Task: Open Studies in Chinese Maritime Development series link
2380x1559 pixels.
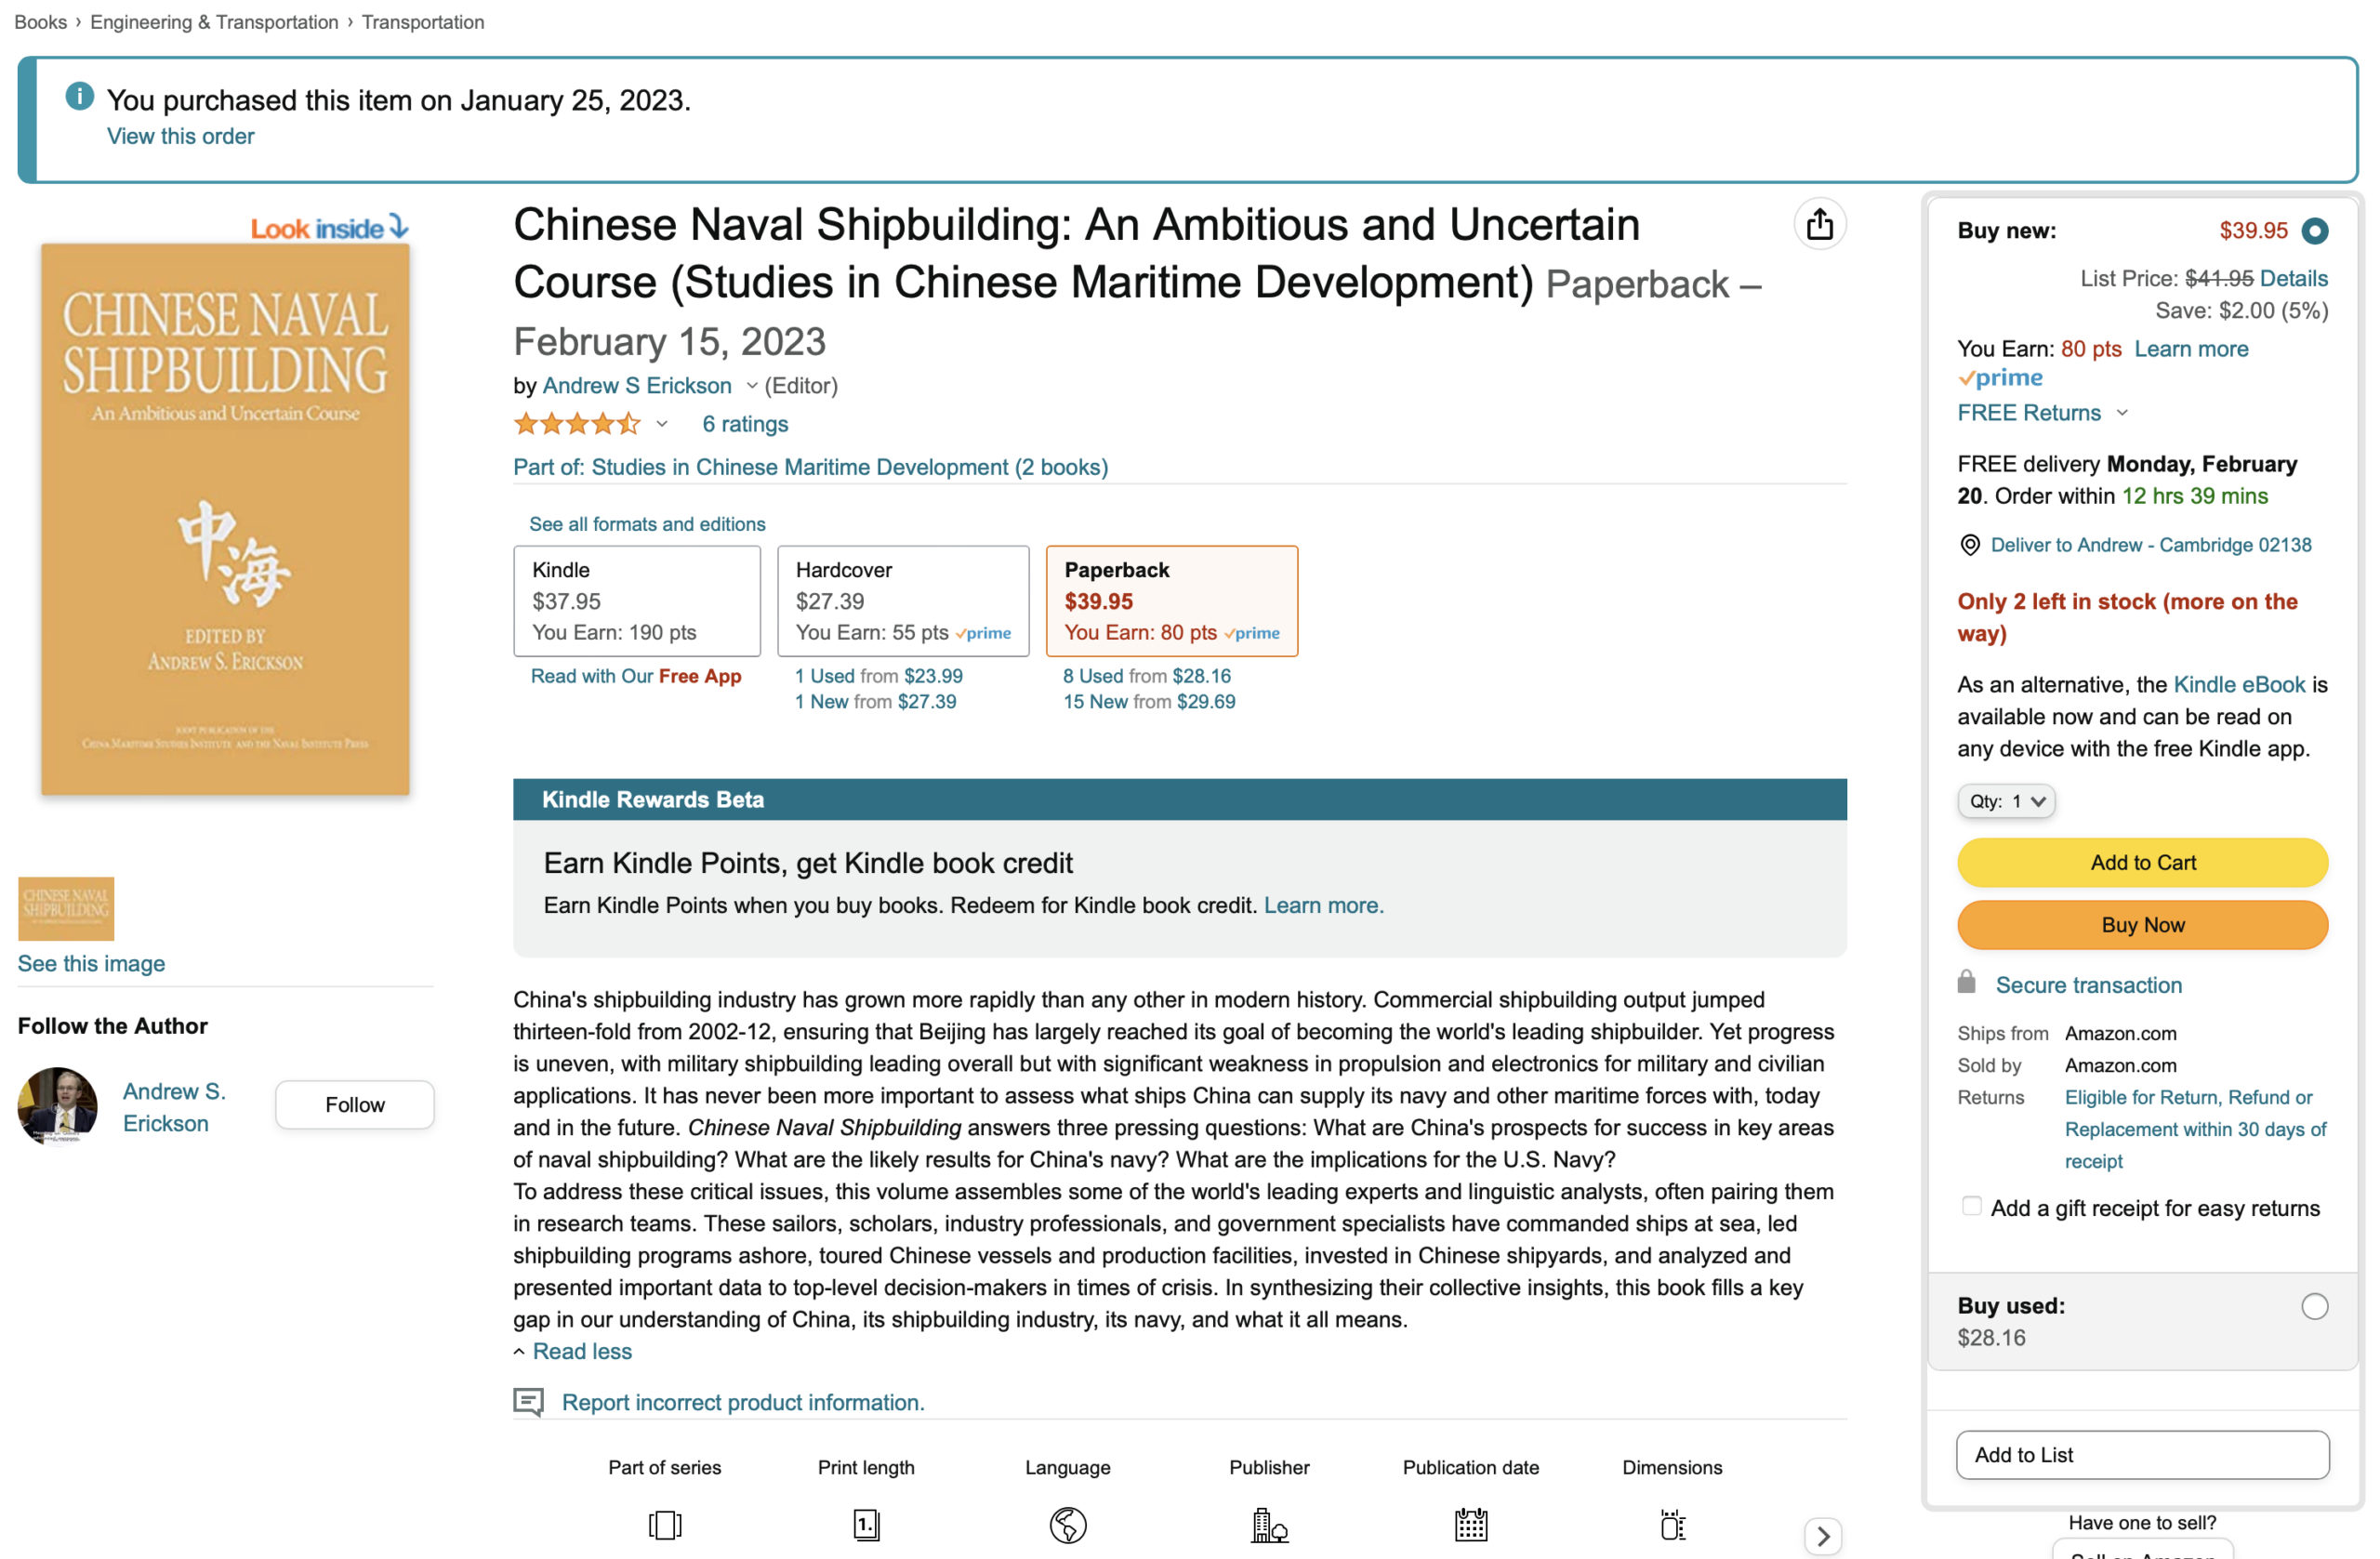Action: tap(811, 467)
